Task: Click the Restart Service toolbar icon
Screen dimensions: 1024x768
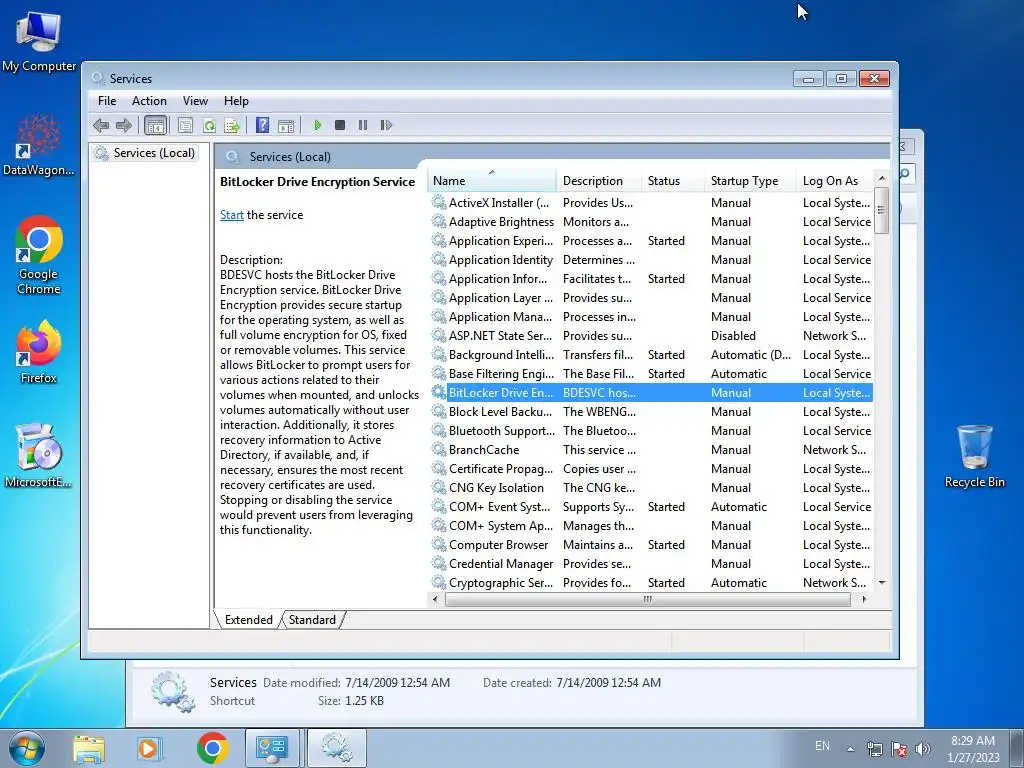Action: point(386,125)
